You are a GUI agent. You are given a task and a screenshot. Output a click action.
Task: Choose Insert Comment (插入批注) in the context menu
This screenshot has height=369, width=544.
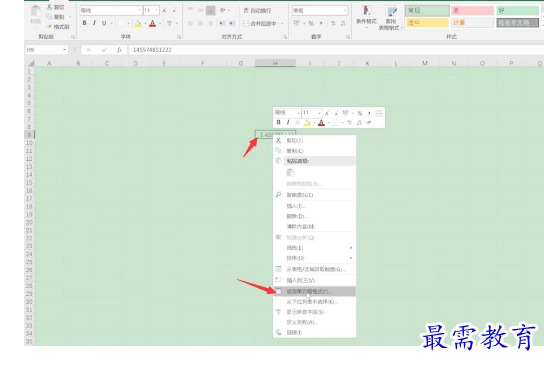(x=314, y=280)
